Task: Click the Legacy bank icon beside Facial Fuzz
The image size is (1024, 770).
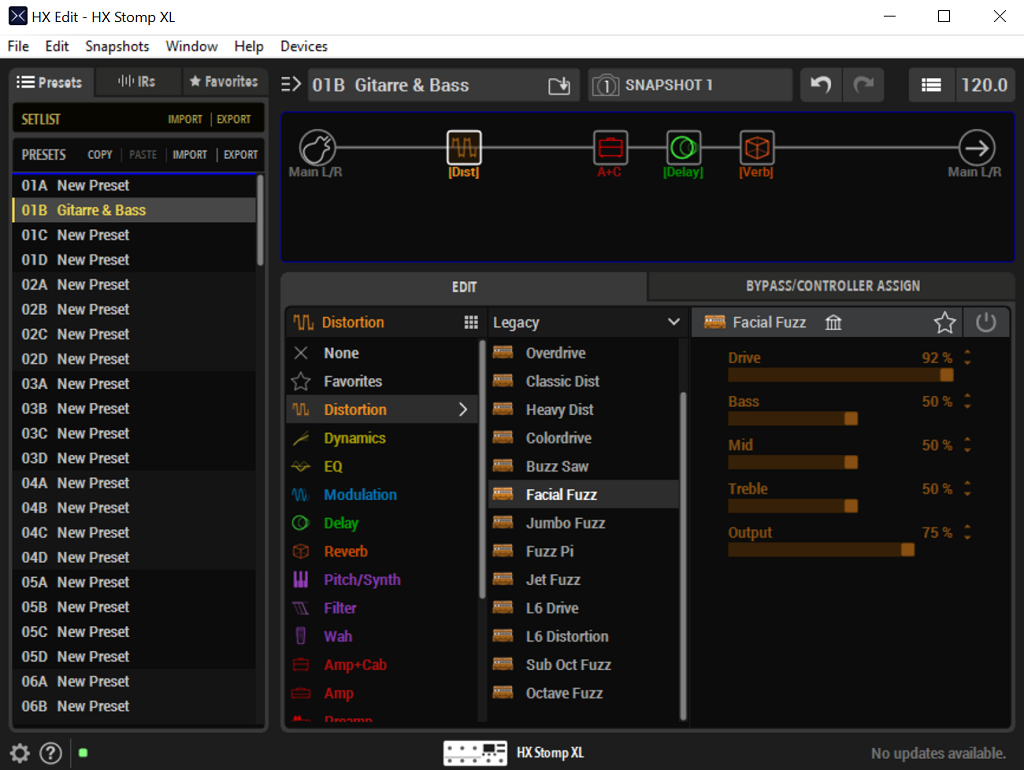Action: (x=833, y=322)
